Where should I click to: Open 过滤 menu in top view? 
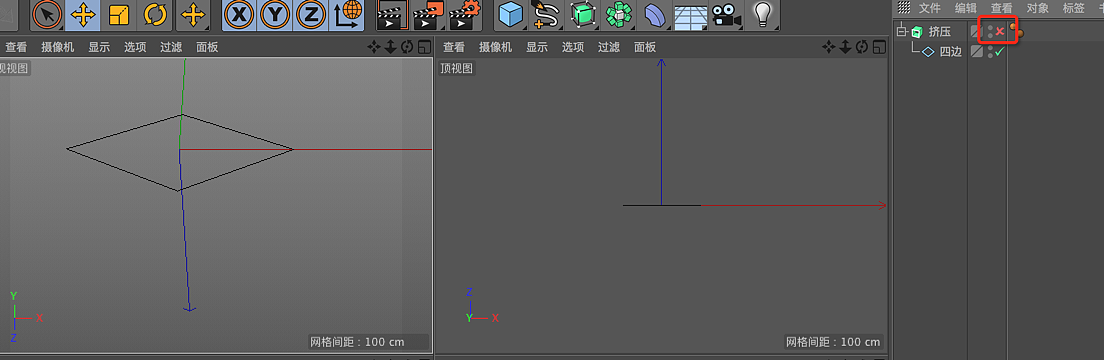click(x=609, y=47)
